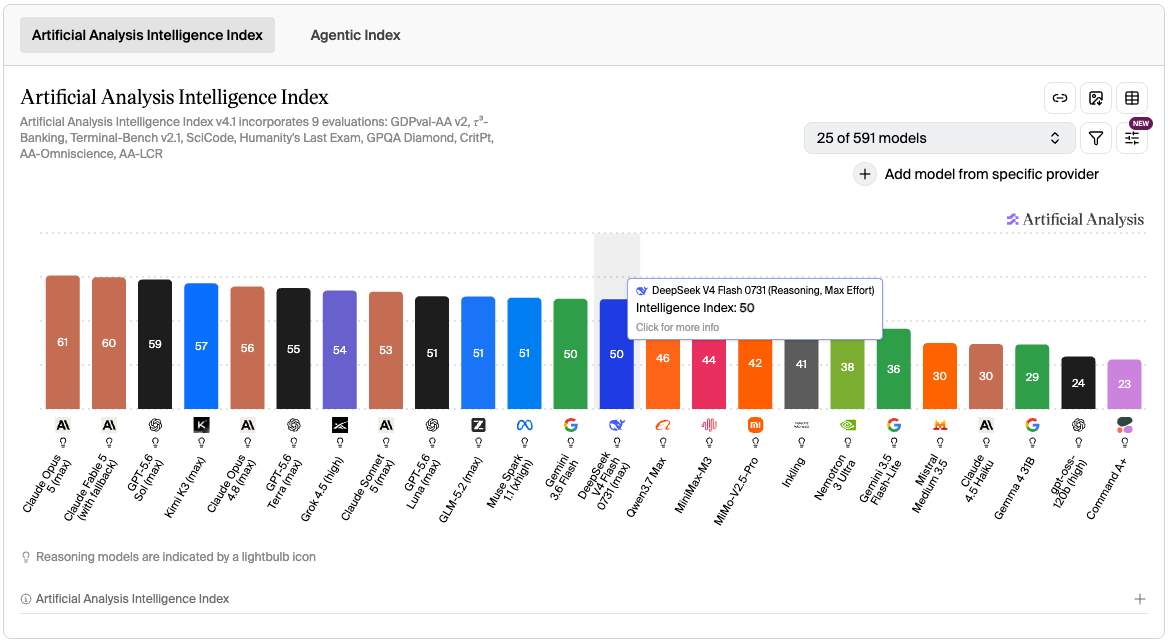Switch to the Agentic Index tab

point(355,35)
